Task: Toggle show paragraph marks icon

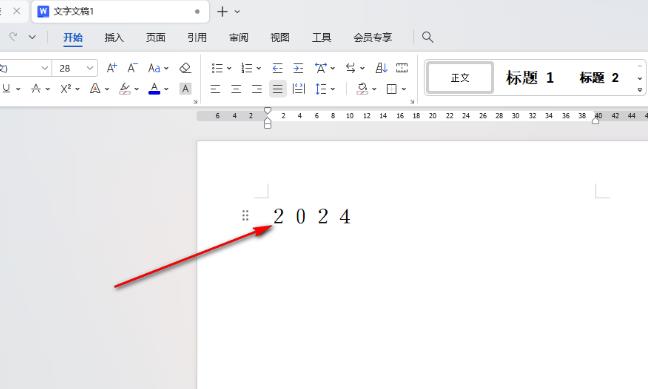Action: (402, 68)
